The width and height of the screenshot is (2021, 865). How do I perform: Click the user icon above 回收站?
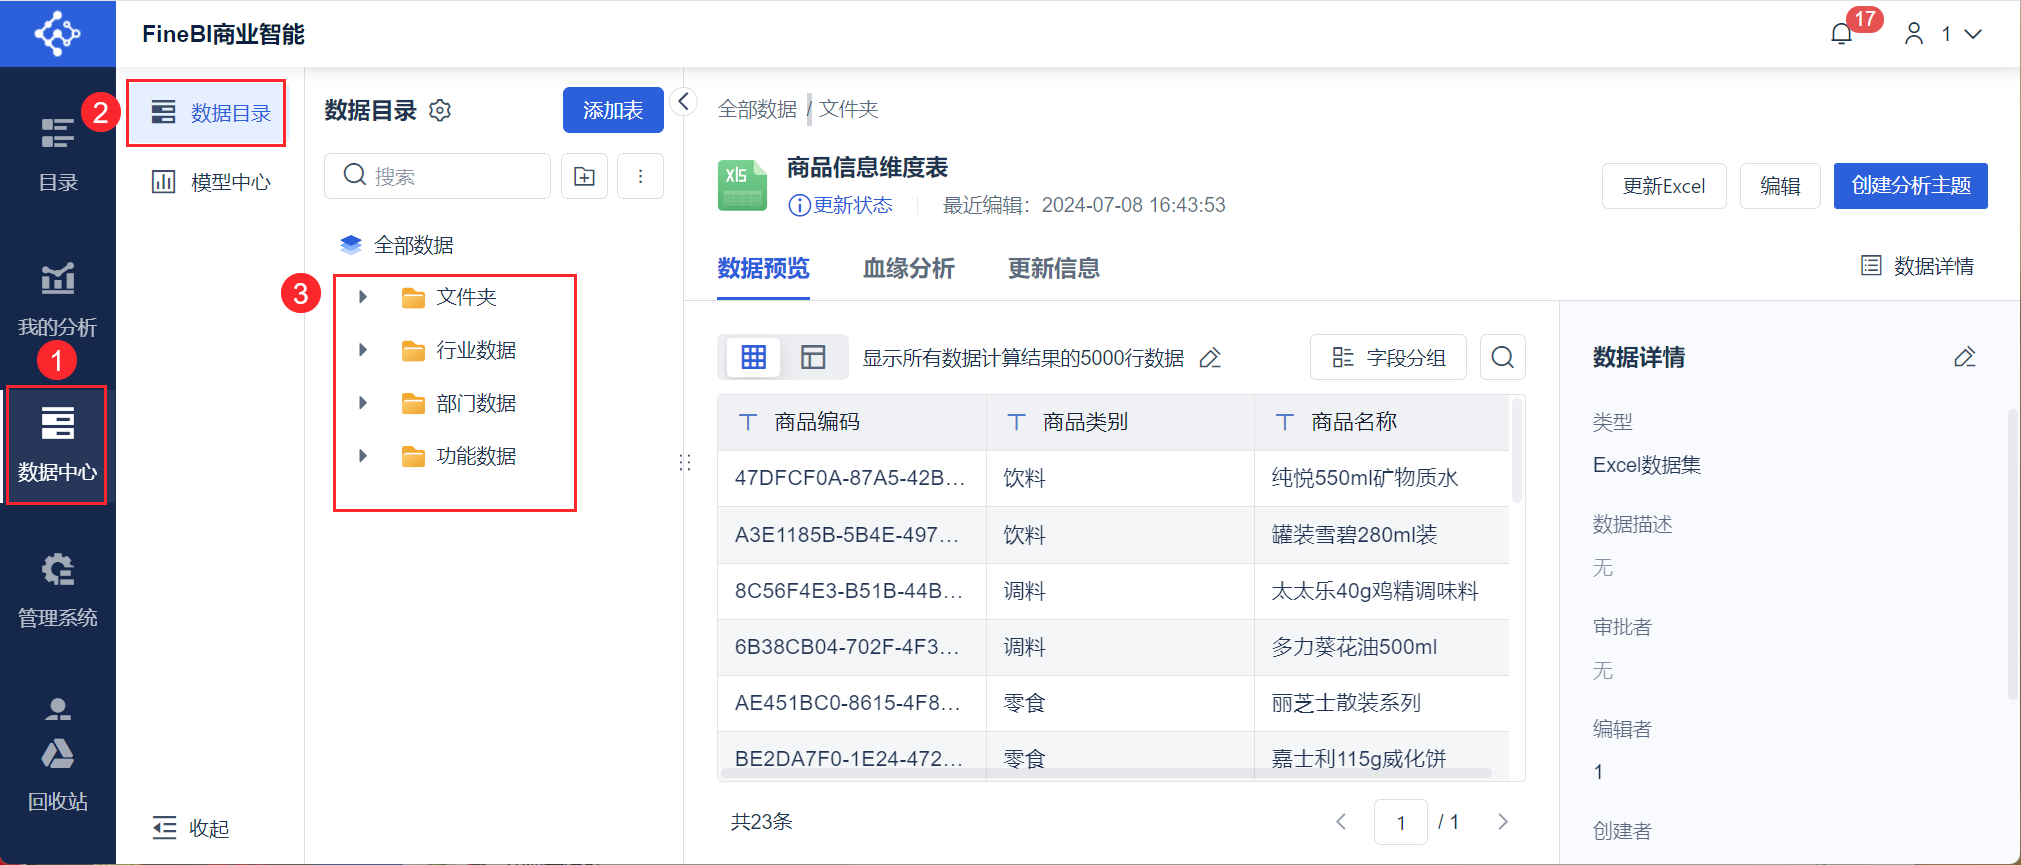coord(58,709)
